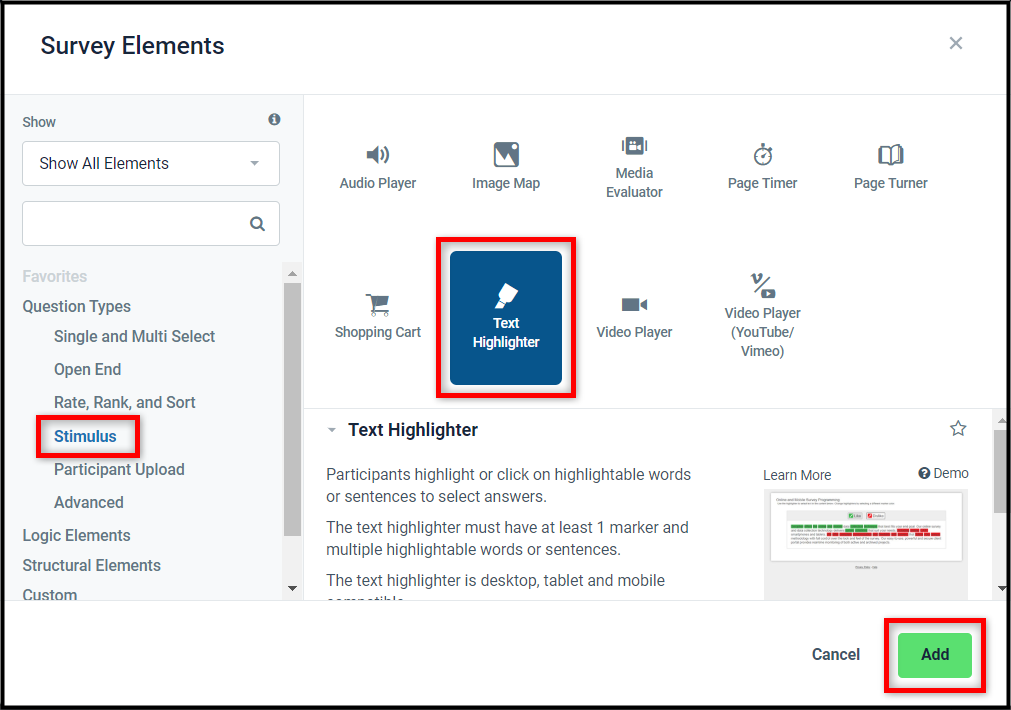Open the Single and Multi Select category
1011x710 pixels.
point(134,337)
